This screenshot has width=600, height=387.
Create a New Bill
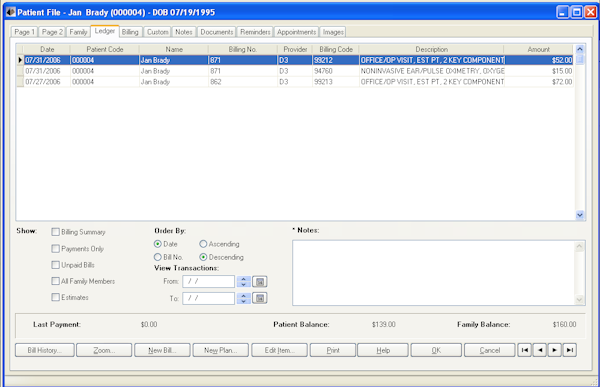pyautogui.click(x=162, y=350)
